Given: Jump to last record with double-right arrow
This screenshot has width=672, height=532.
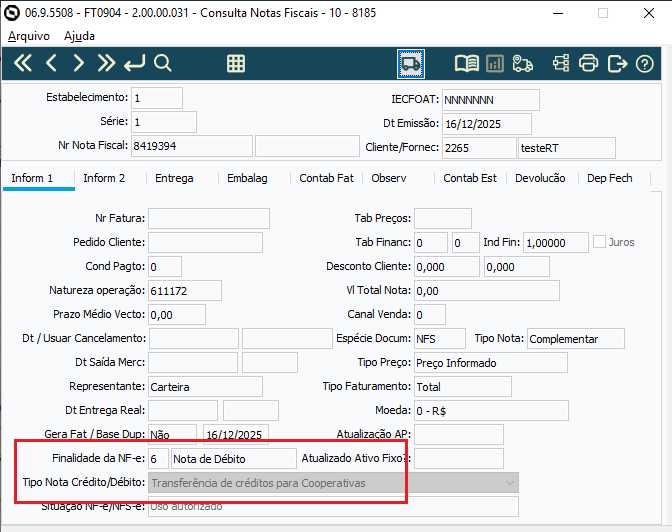Looking at the screenshot, I should point(106,63).
